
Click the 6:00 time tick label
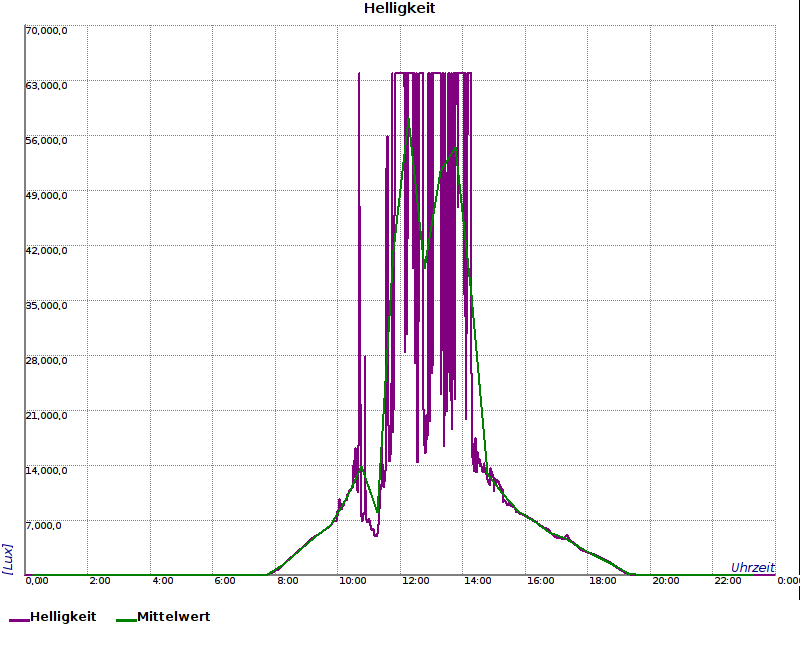225,581
